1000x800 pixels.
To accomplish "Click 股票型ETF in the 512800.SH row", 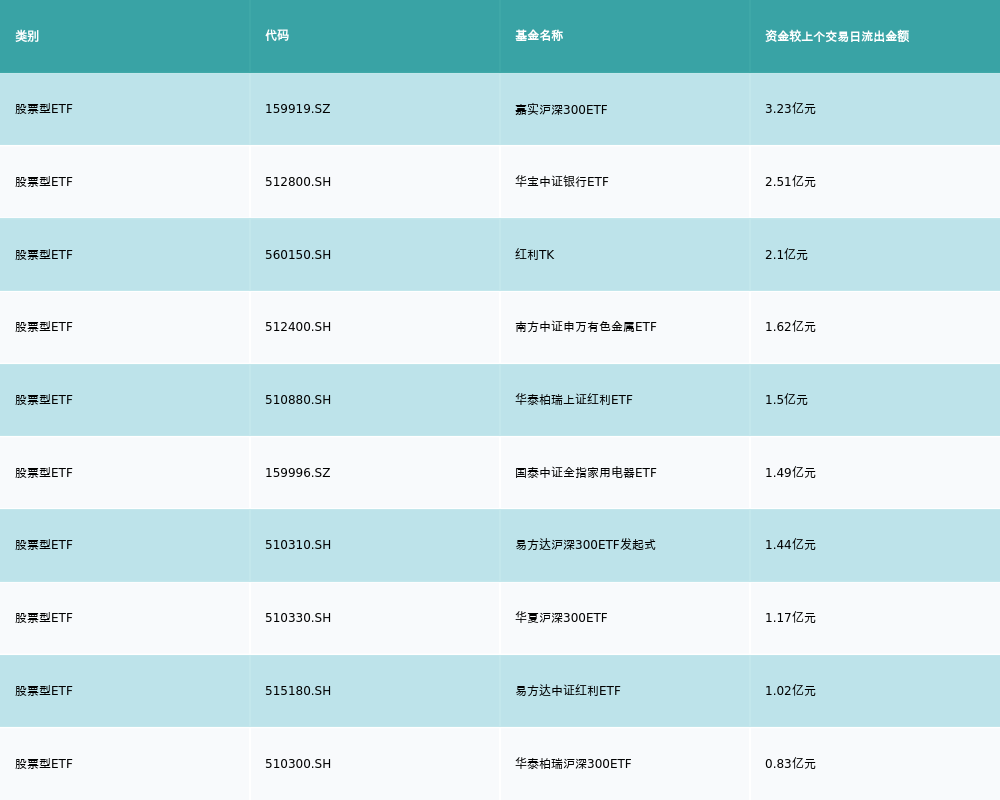I will pyautogui.click(x=44, y=182).
